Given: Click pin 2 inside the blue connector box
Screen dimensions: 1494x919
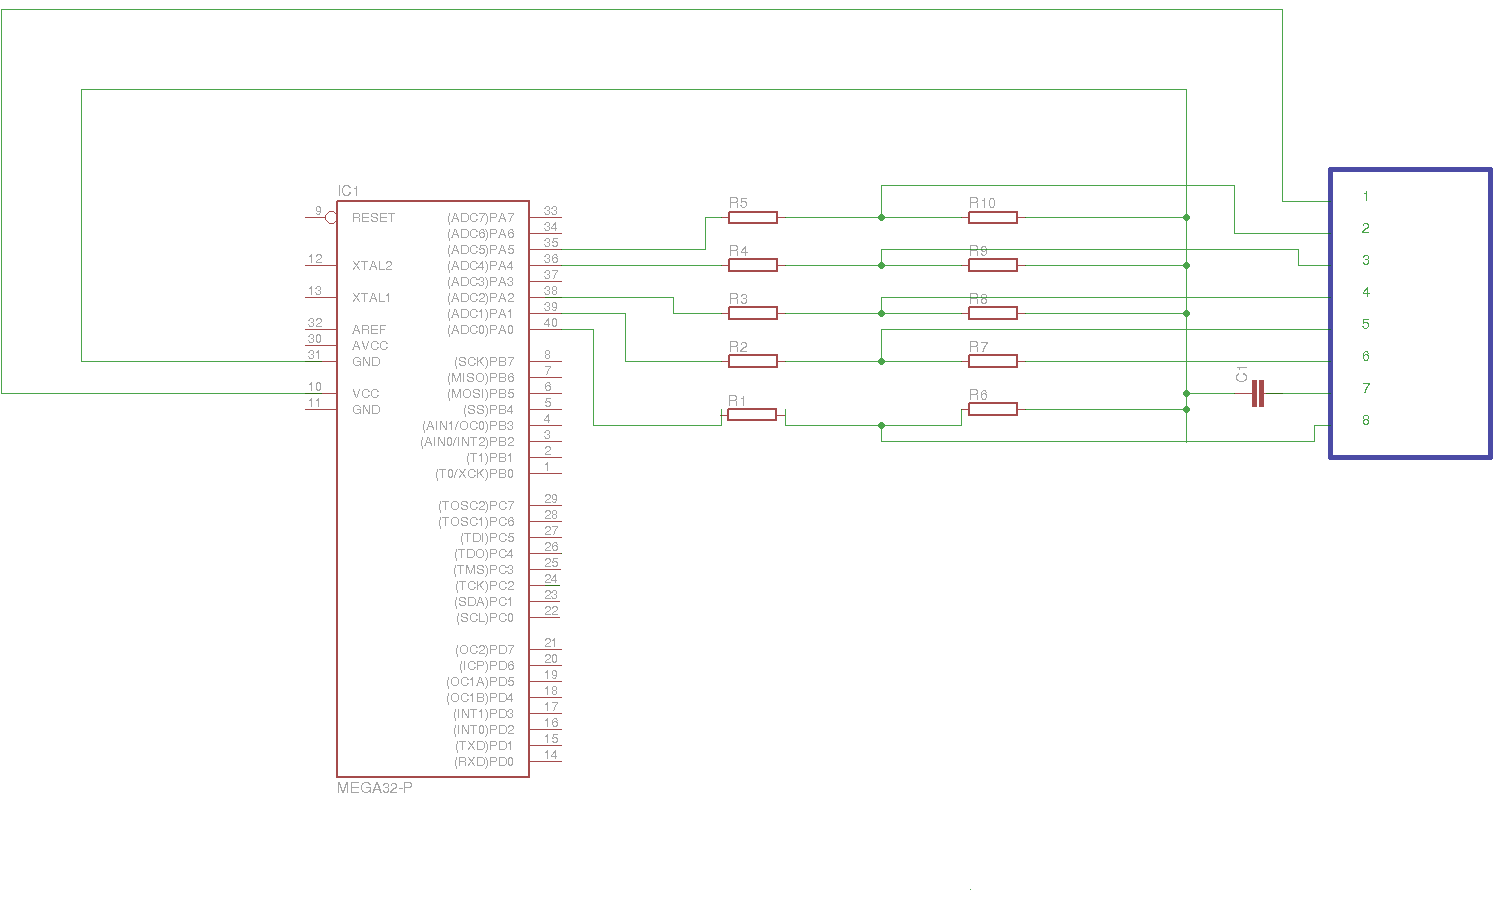Looking at the screenshot, I should (1366, 229).
